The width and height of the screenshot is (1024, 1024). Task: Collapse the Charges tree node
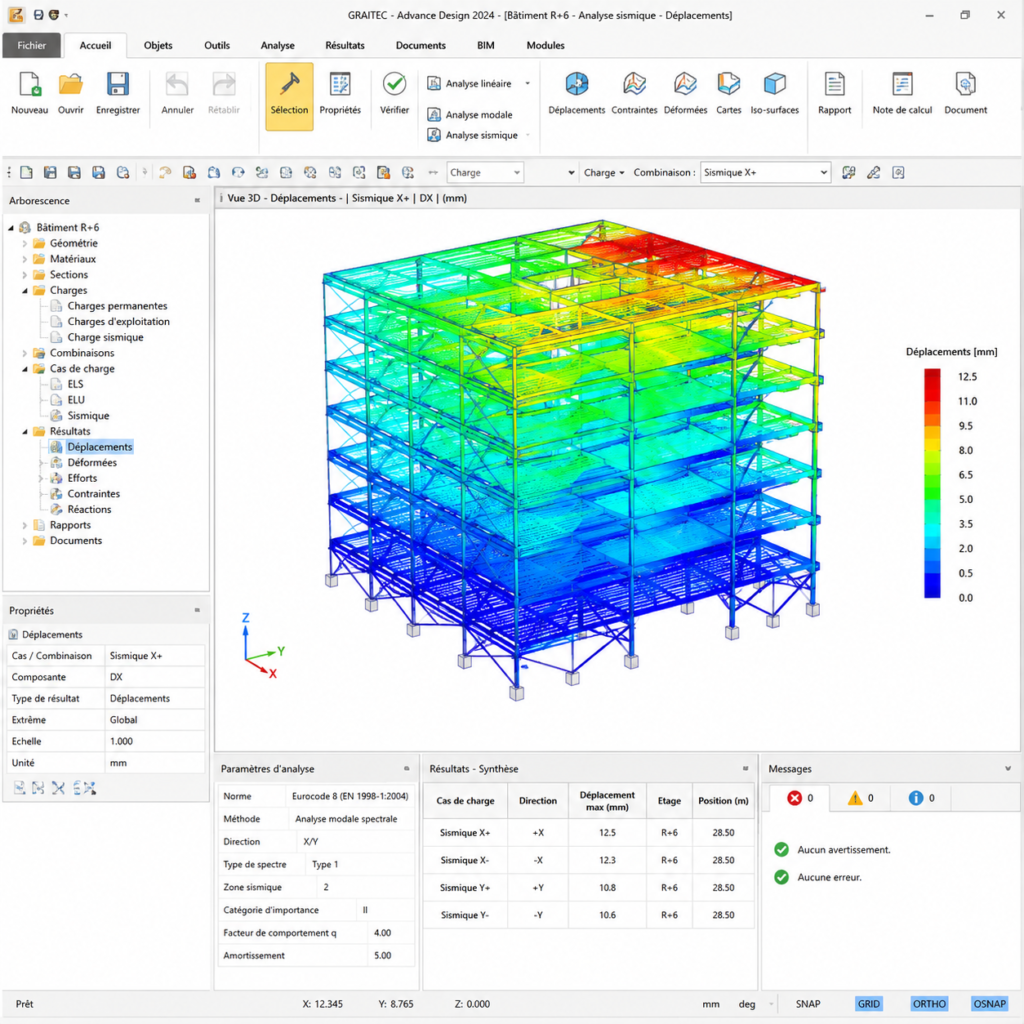[25, 290]
